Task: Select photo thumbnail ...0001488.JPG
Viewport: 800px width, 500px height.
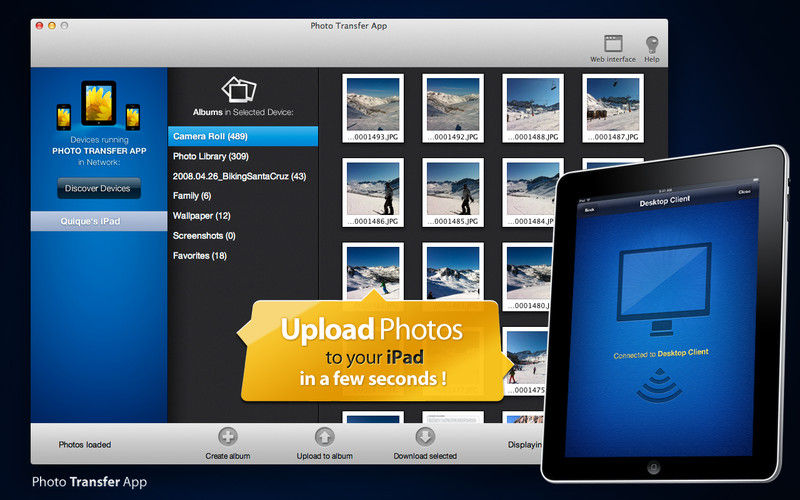Action: point(533,108)
